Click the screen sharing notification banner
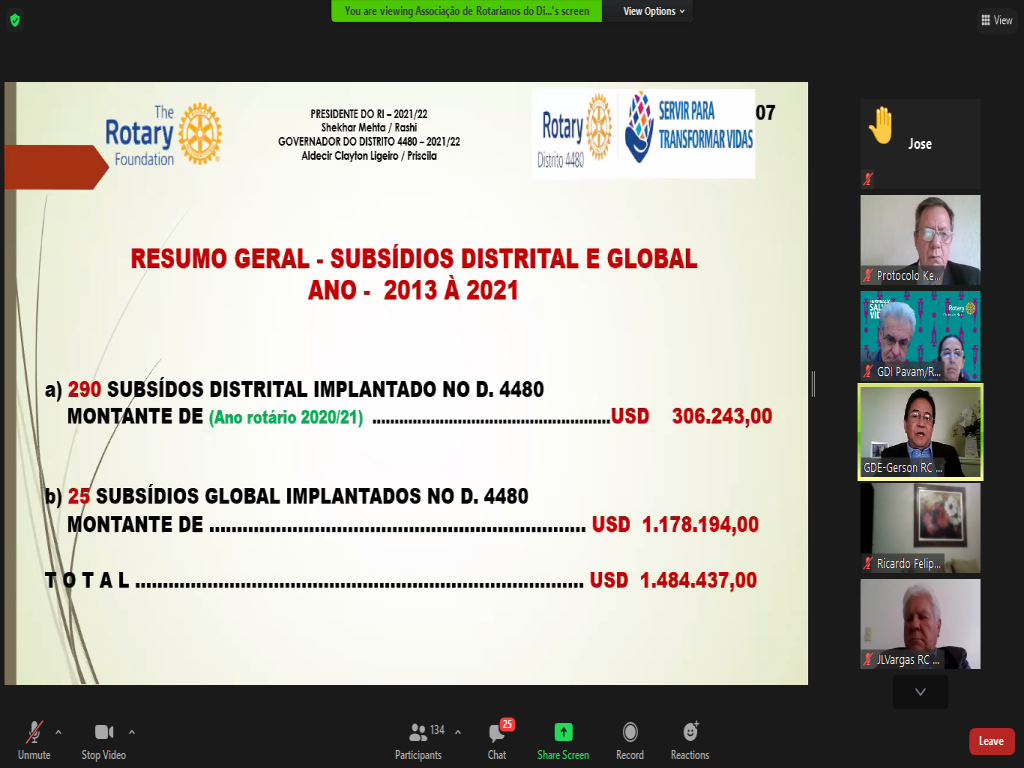 pos(466,11)
